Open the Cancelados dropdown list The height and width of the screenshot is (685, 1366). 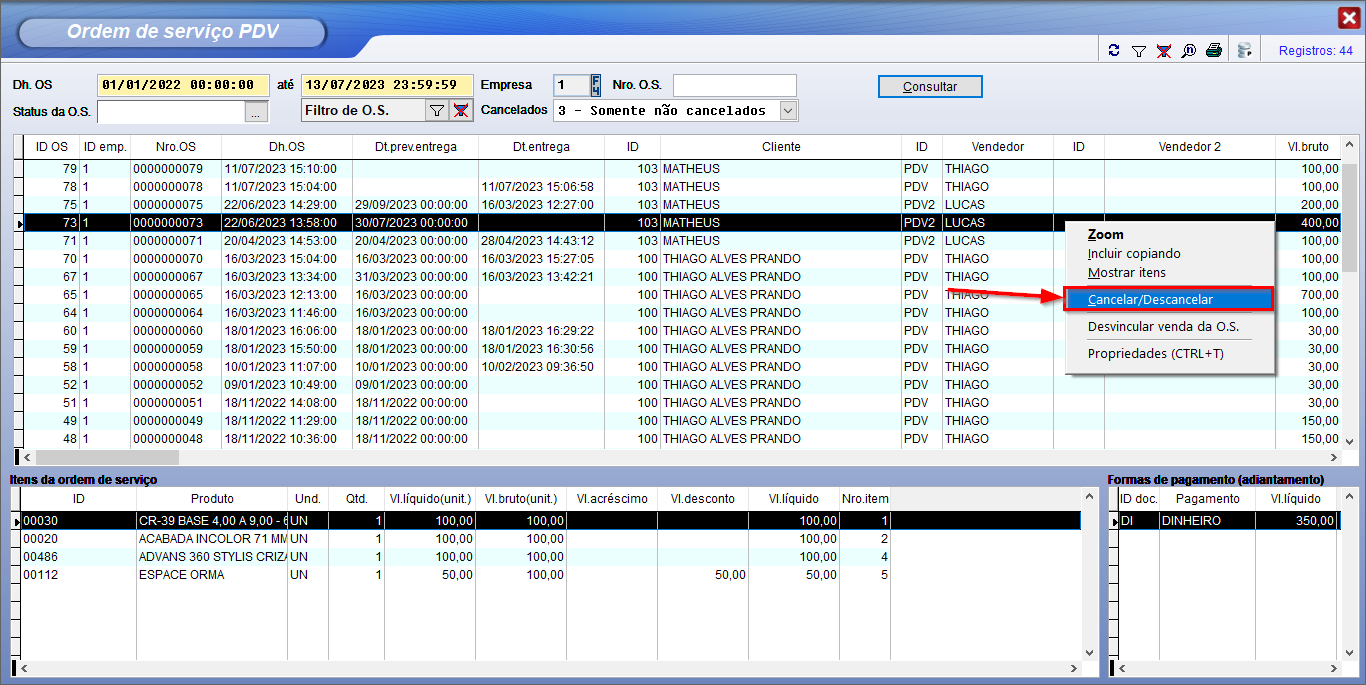(x=788, y=111)
